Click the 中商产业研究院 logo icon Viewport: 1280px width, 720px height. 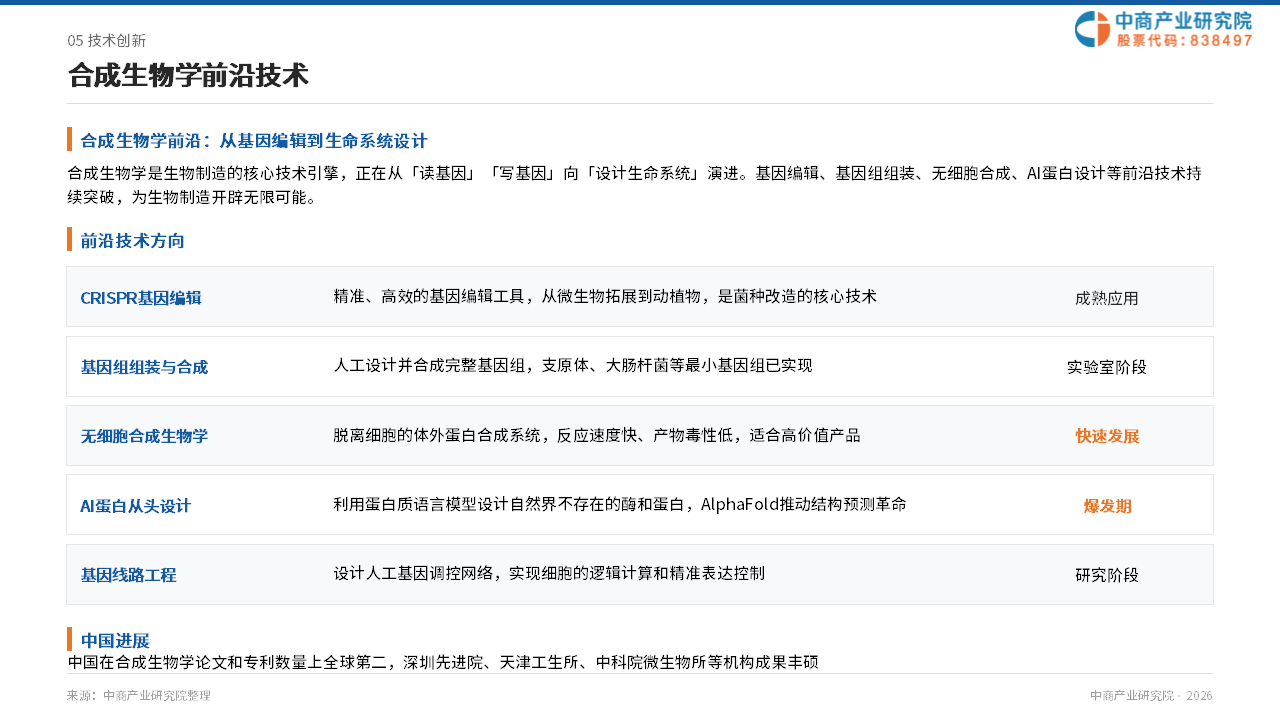1093,29
